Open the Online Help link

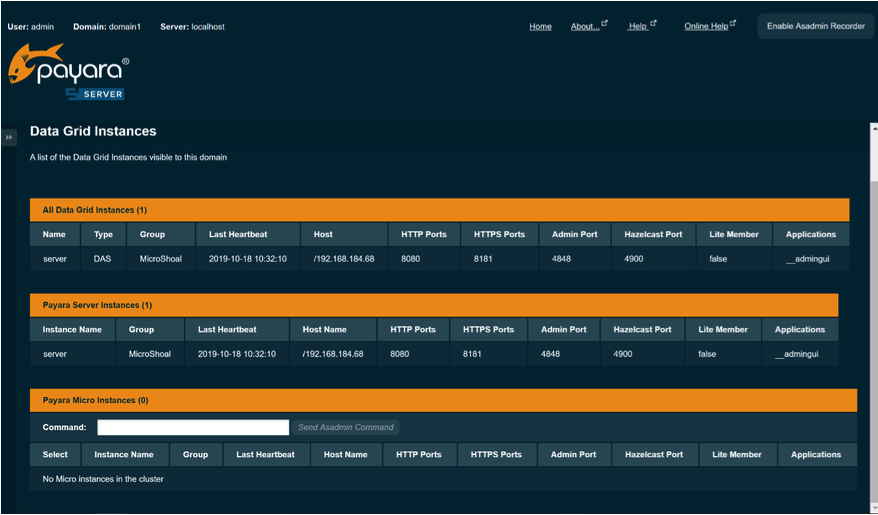[705, 27]
